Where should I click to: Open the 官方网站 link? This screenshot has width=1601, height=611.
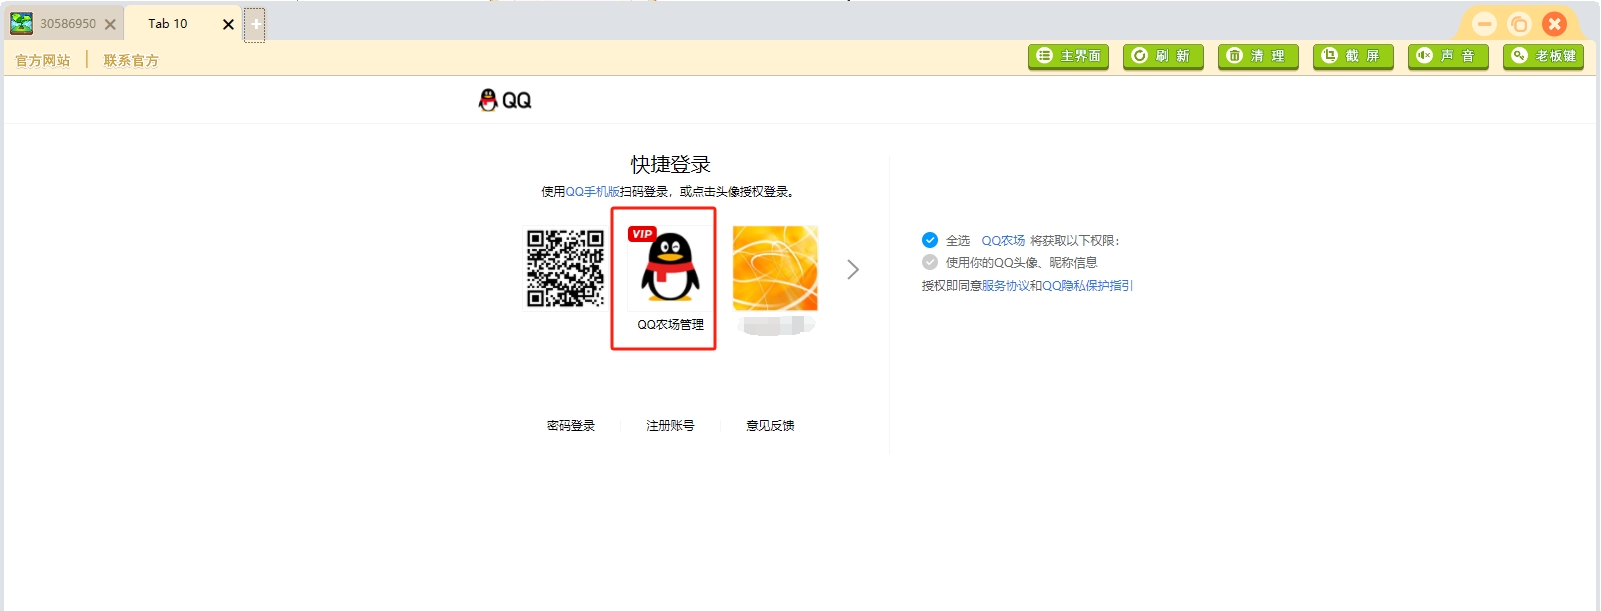point(43,60)
